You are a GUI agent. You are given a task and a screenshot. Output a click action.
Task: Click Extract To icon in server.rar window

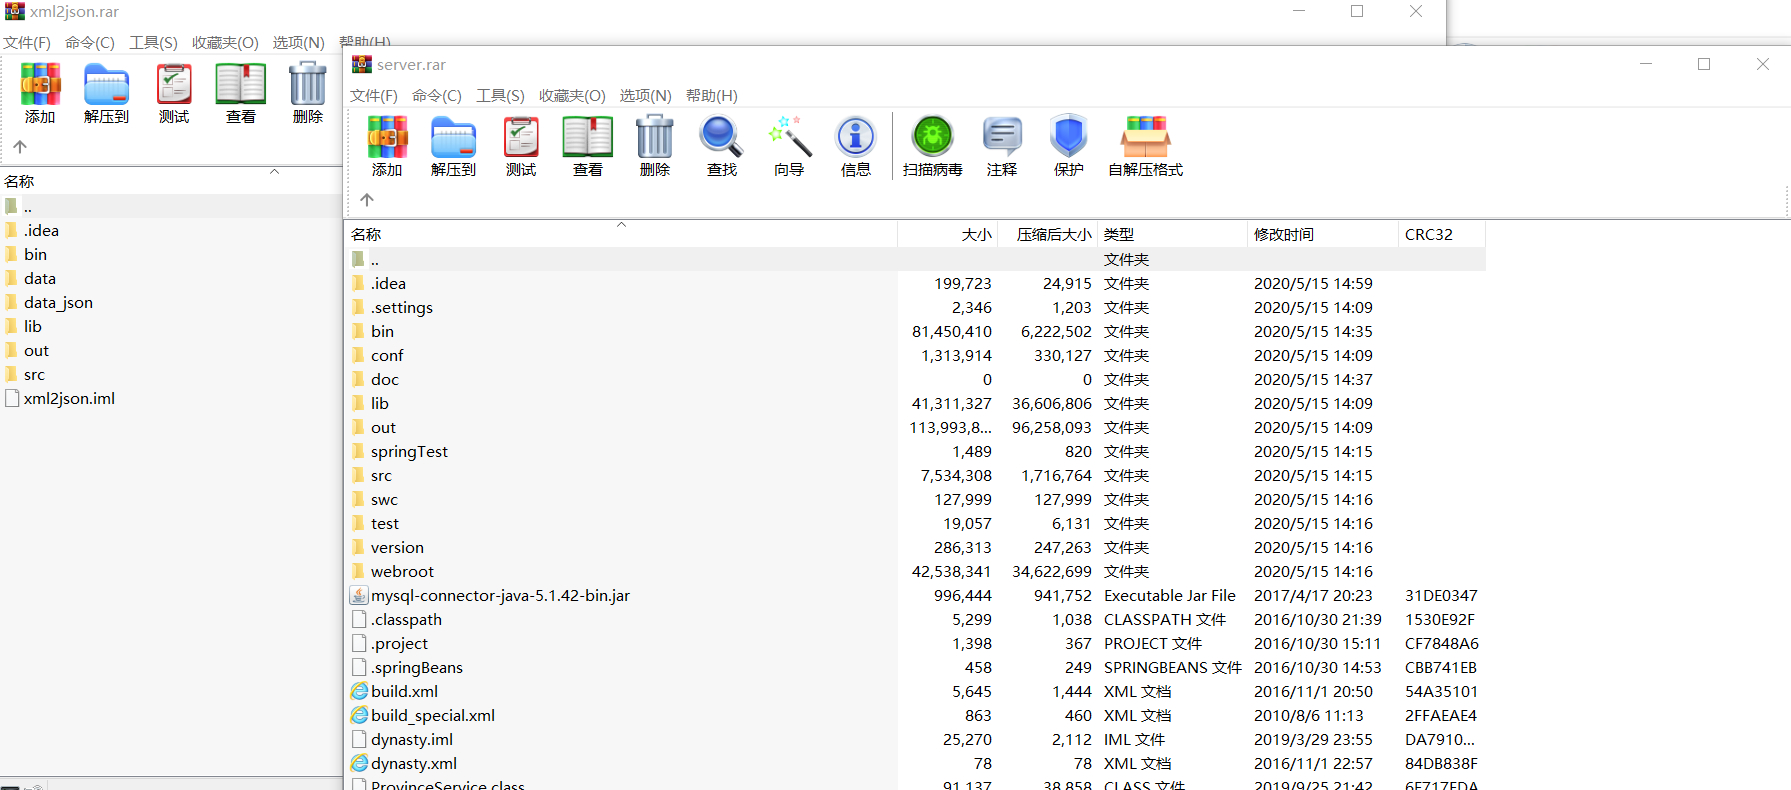click(x=454, y=137)
